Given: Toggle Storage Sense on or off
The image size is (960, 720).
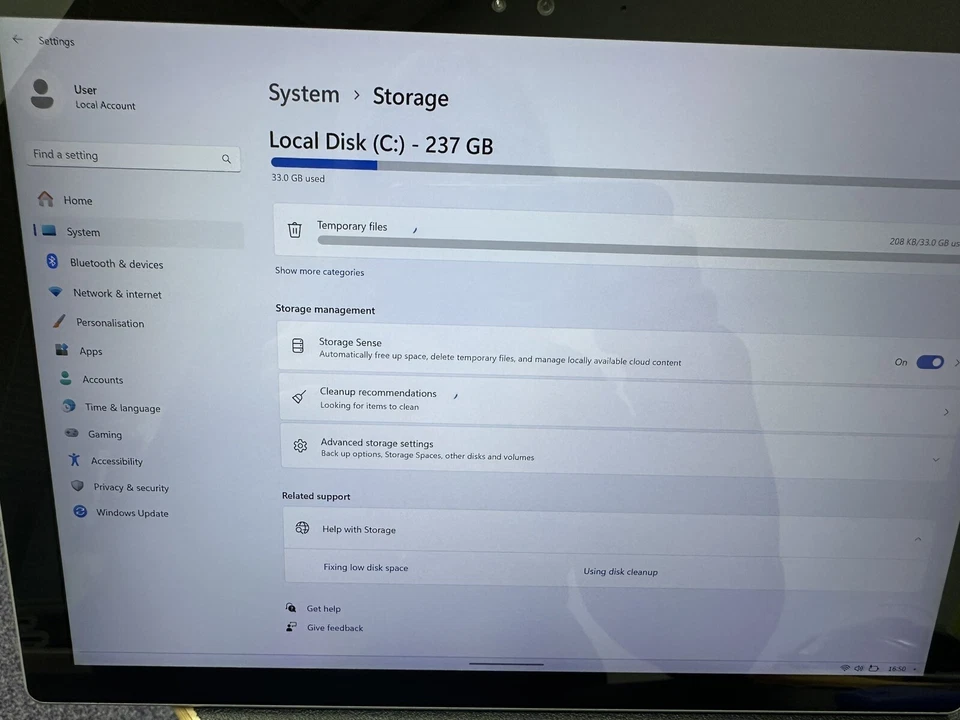Looking at the screenshot, I should click(929, 362).
